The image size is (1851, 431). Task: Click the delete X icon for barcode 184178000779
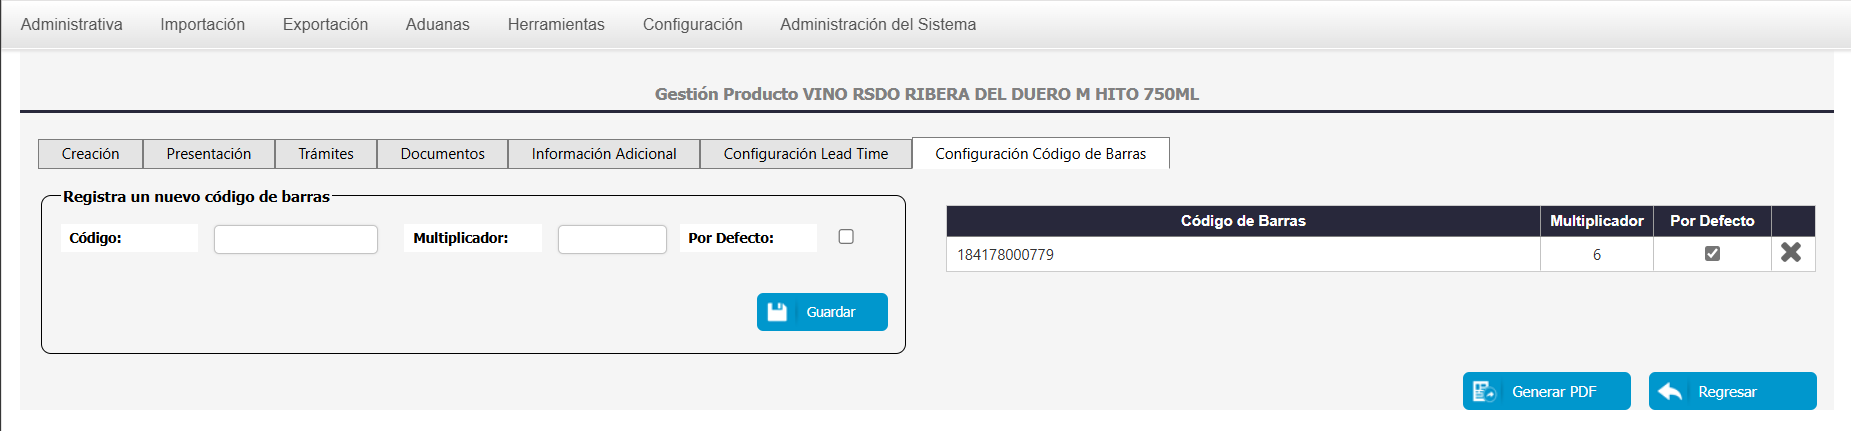1791,253
